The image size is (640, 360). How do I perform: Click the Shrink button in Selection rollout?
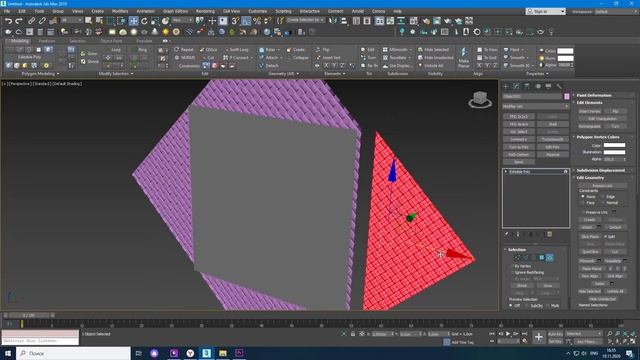[x=522, y=286]
